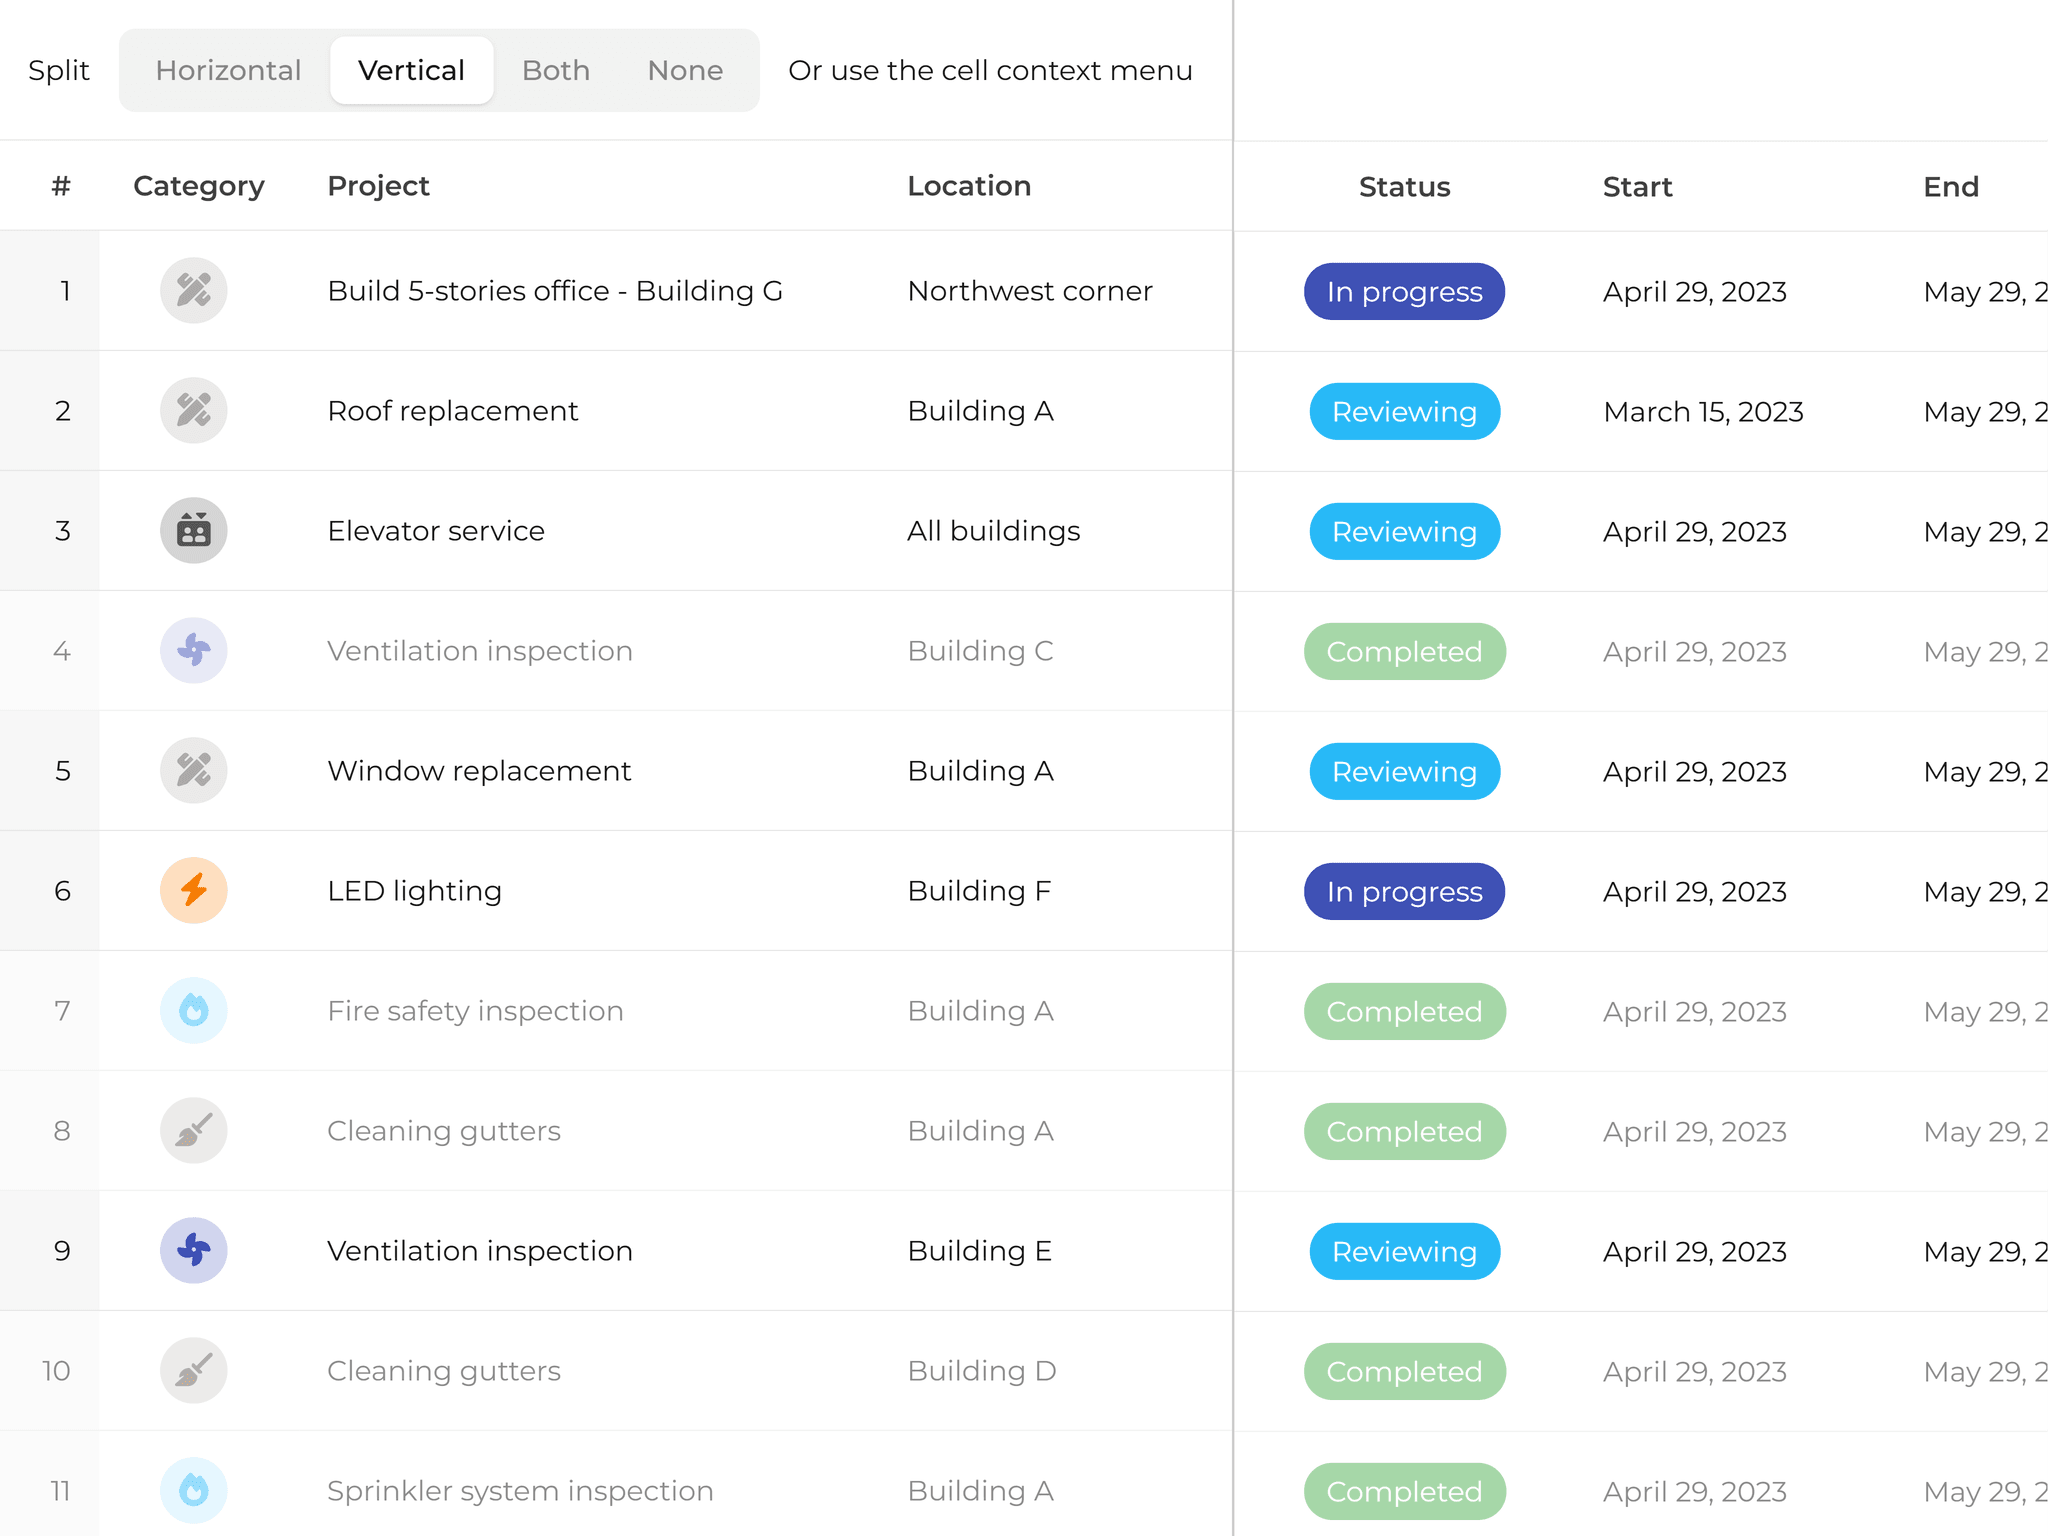Click the row number 6 cell
The width and height of the screenshot is (2048, 1536).
coord(62,891)
